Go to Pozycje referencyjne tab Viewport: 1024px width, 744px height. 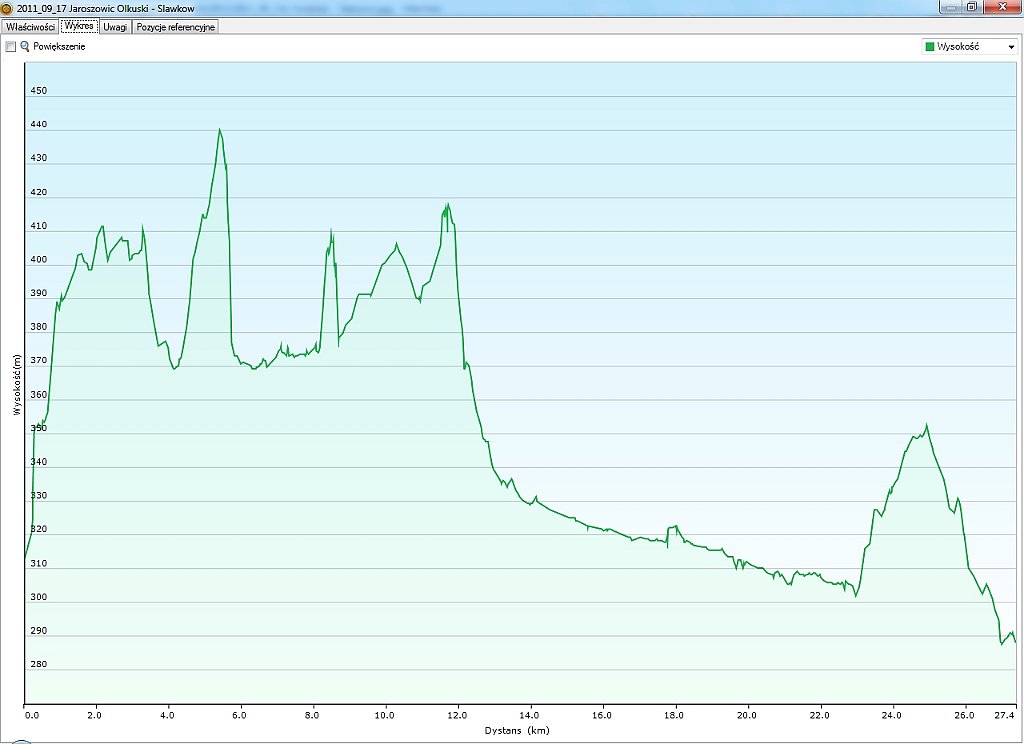175,27
